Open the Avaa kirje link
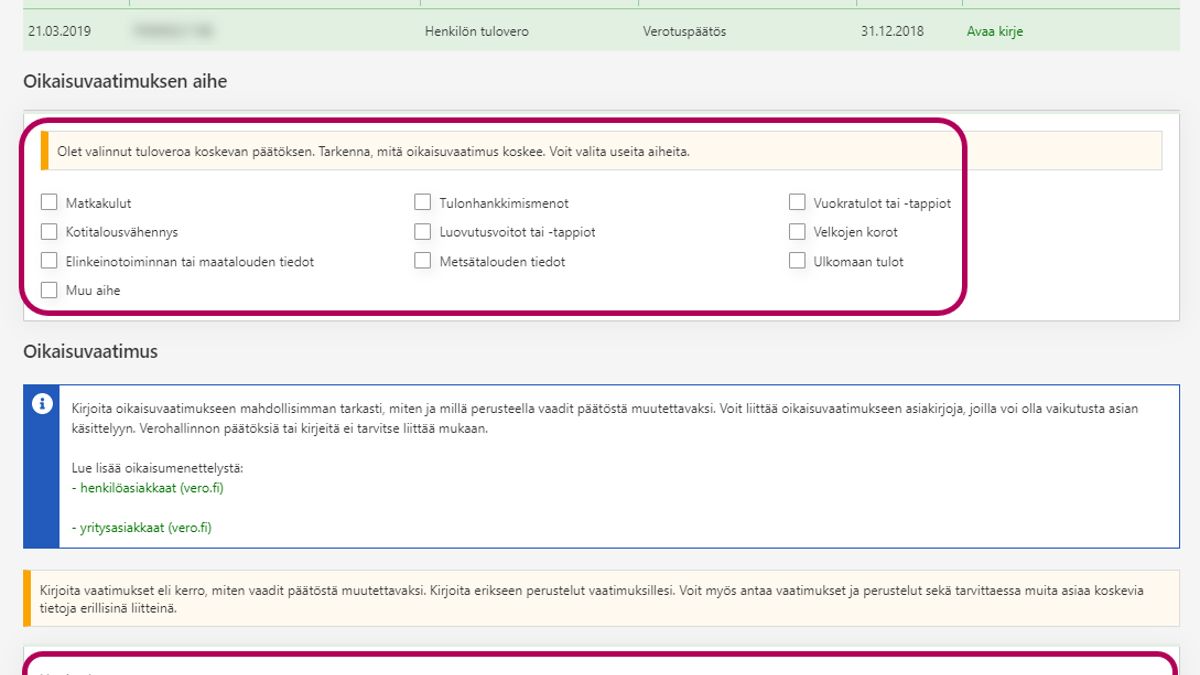The width and height of the screenshot is (1200, 675). click(994, 31)
